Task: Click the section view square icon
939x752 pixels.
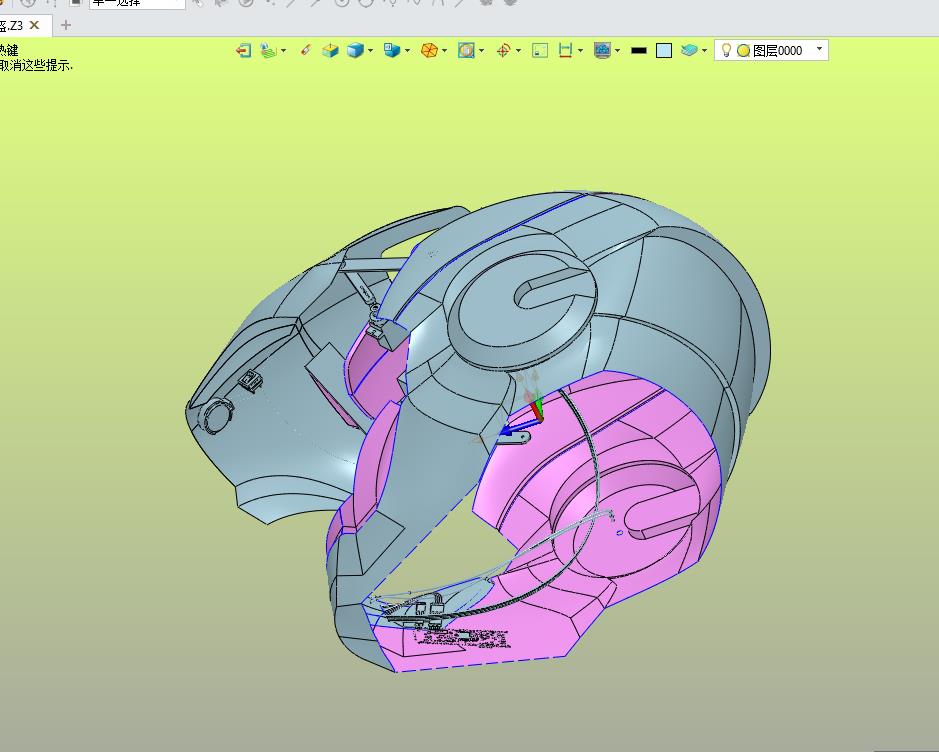Action: (x=466, y=51)
